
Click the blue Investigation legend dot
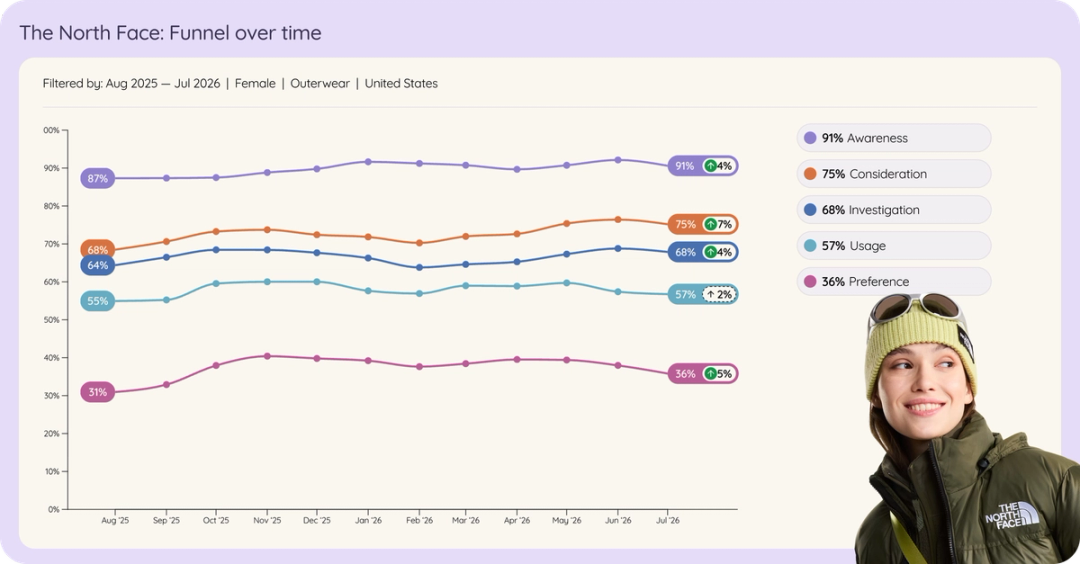coord(810,209)
